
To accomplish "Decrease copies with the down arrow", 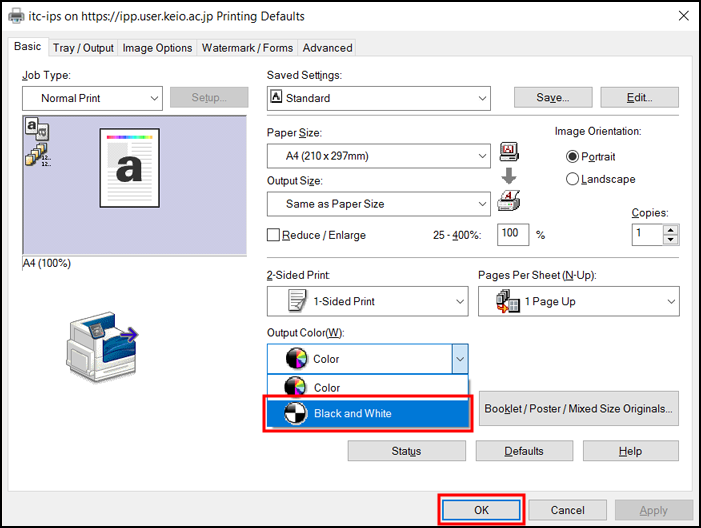I will 671,240.
